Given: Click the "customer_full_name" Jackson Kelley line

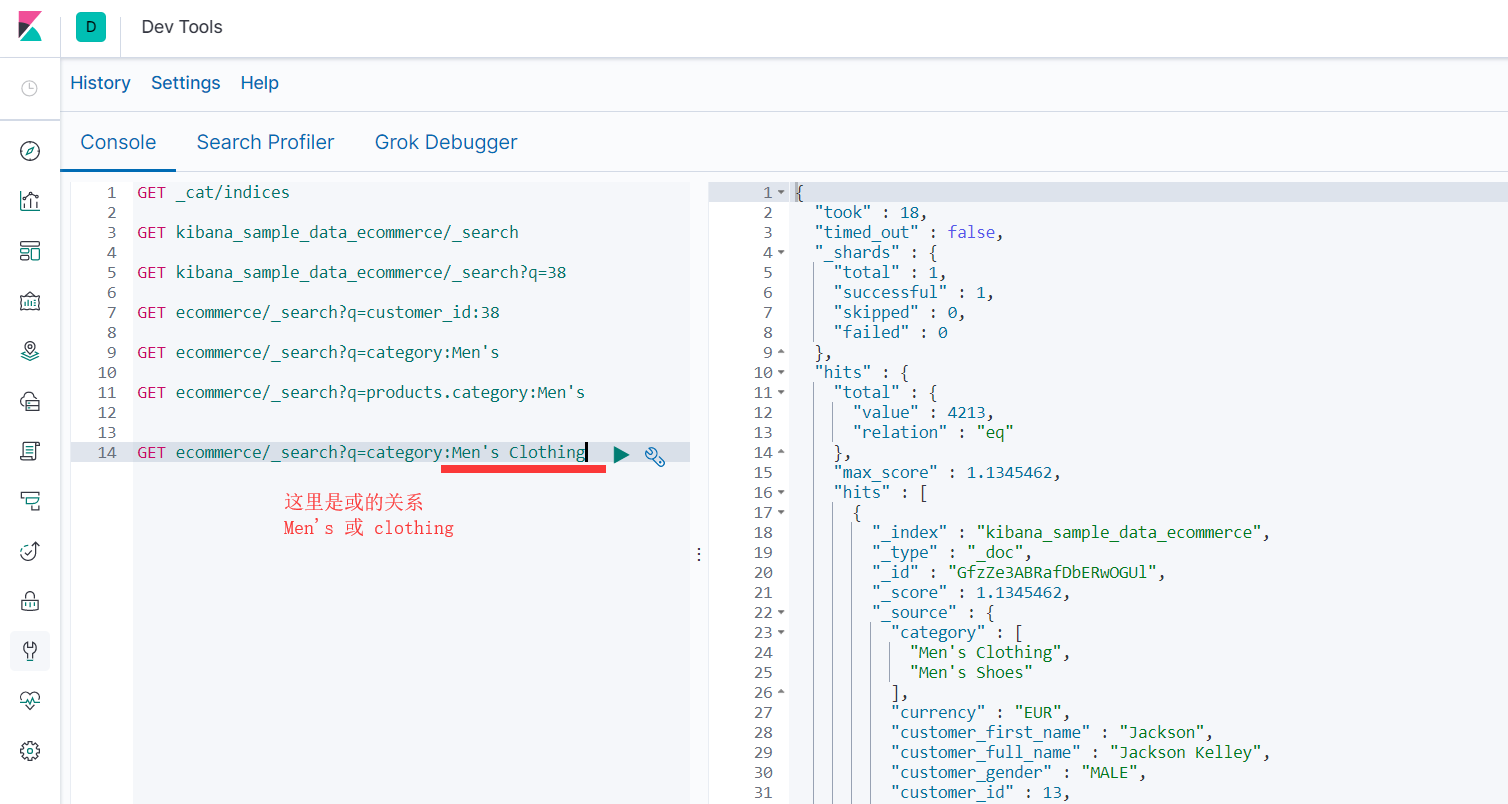Looking at the screenshot, I should [x=1081, y=752].
